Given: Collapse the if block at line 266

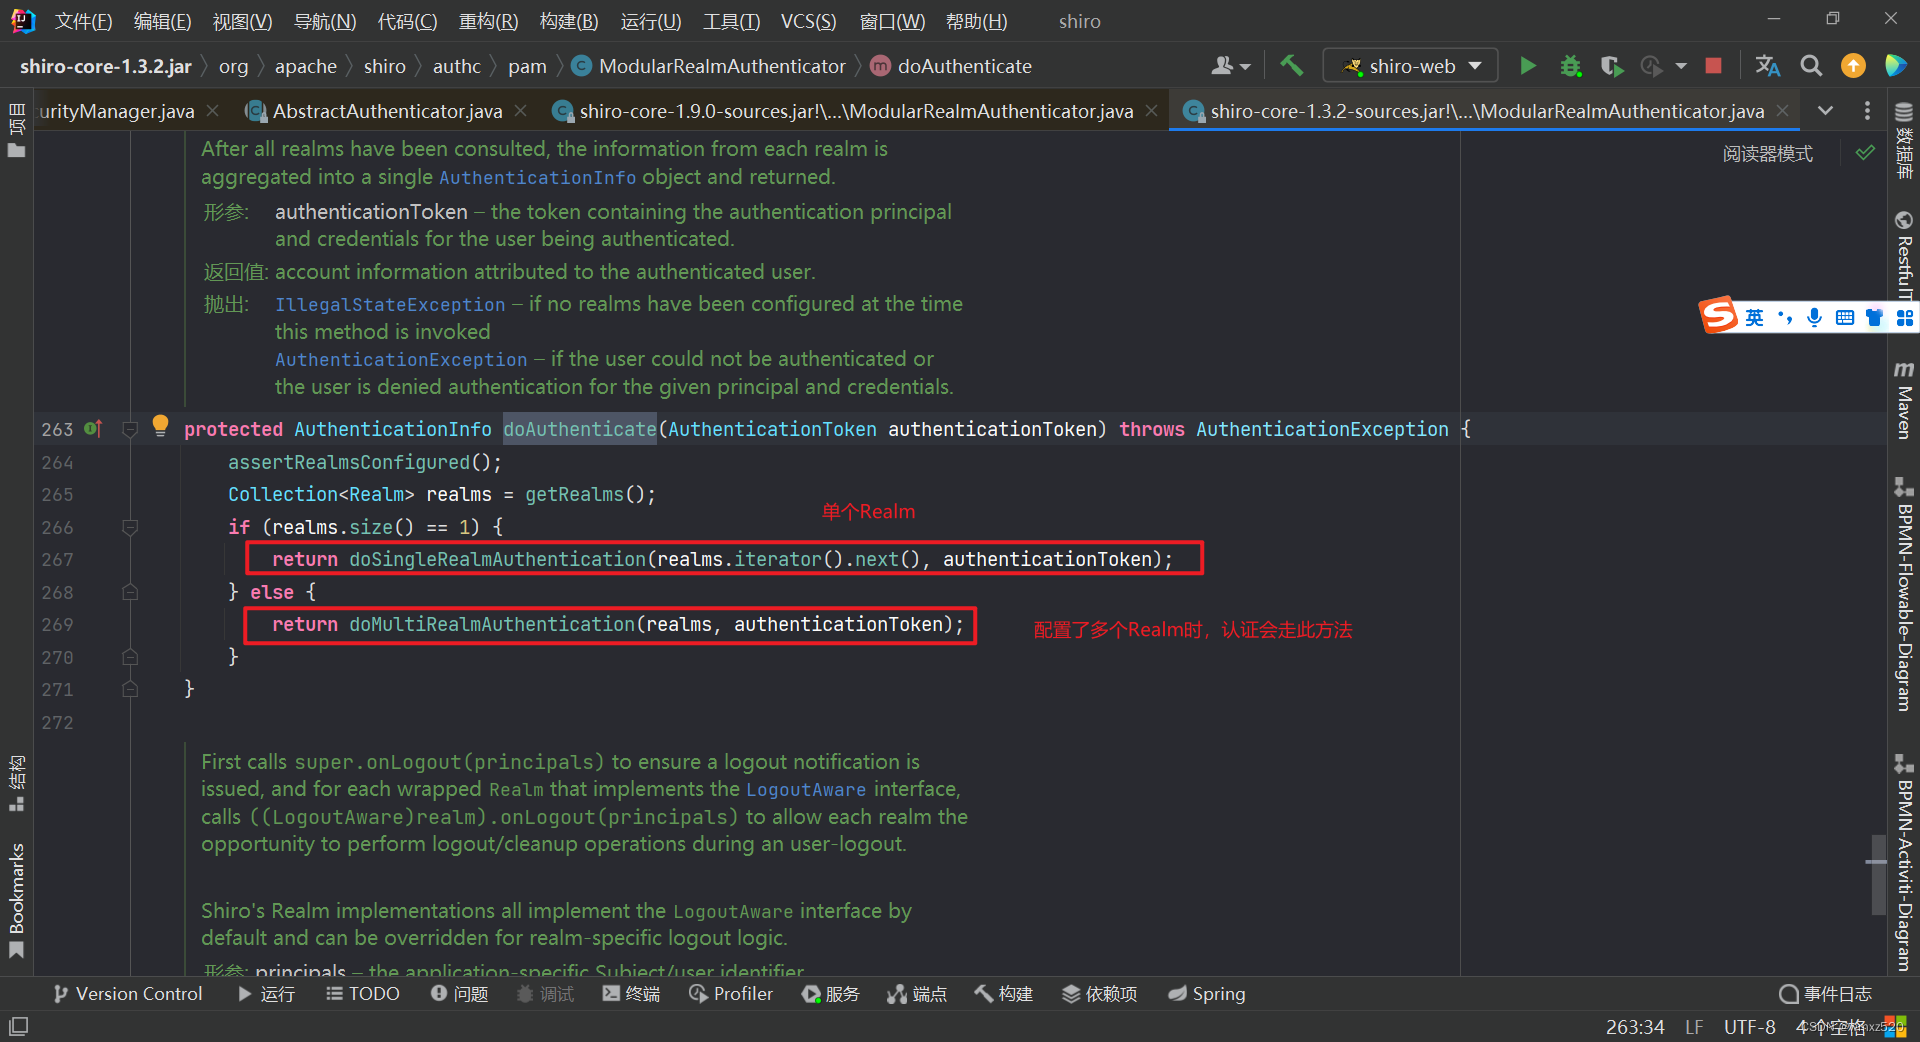Looking at the screenshot, I should point(129,526).
